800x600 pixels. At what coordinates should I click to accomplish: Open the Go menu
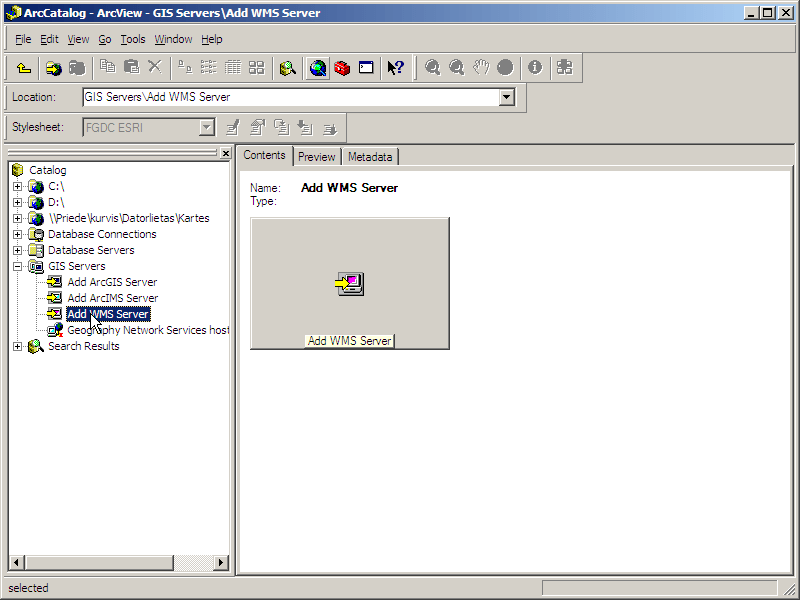[105, 39]
